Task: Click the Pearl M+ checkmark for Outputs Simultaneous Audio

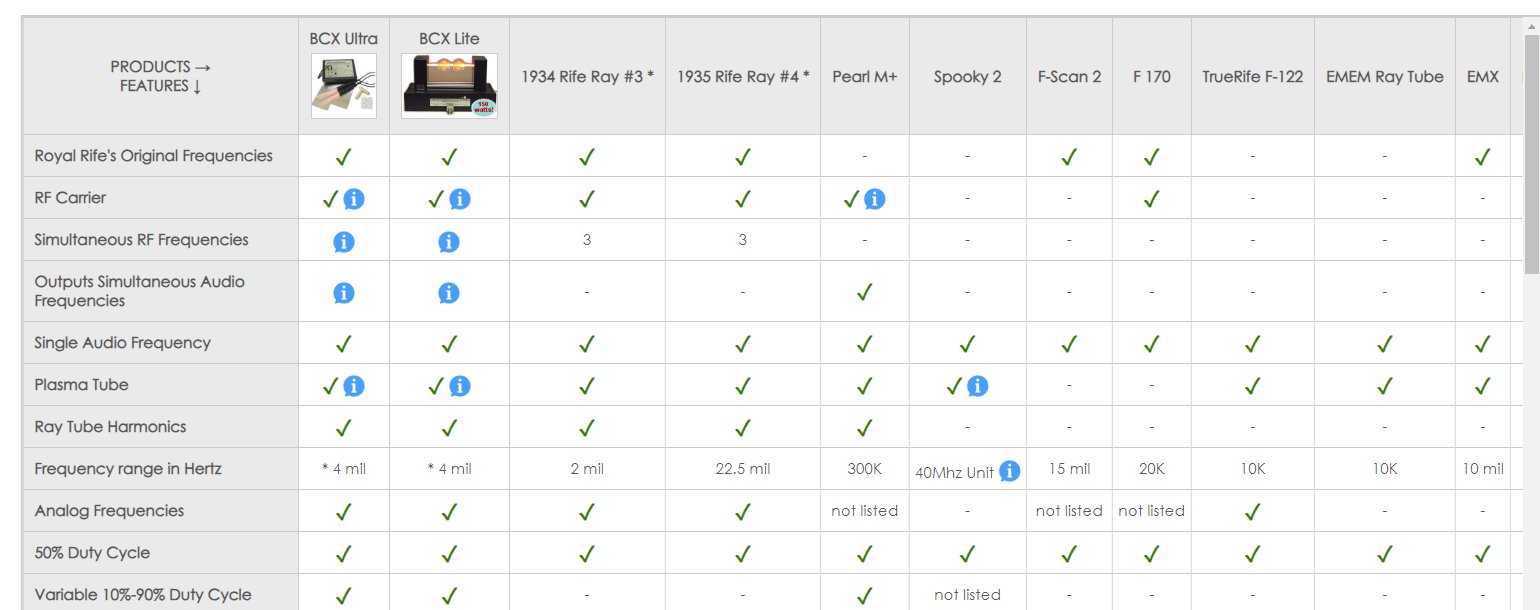Action: click(865, 291)
